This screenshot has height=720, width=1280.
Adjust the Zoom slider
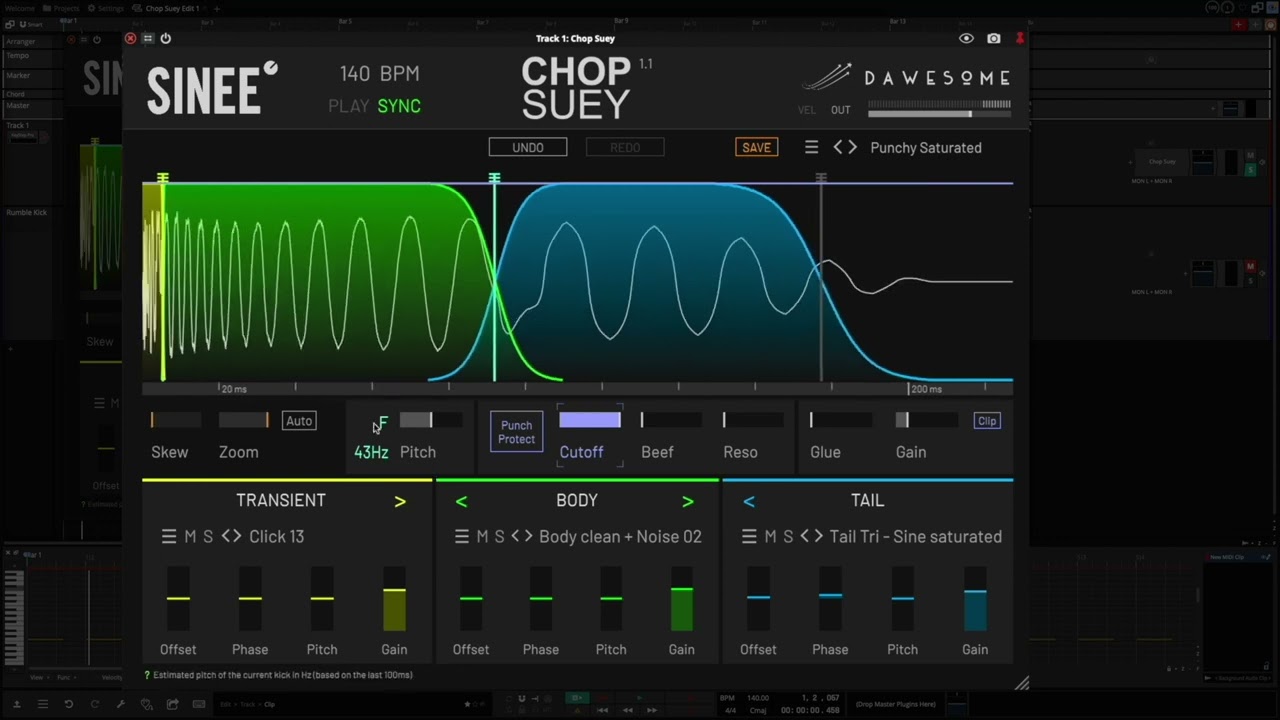(244, 420)
